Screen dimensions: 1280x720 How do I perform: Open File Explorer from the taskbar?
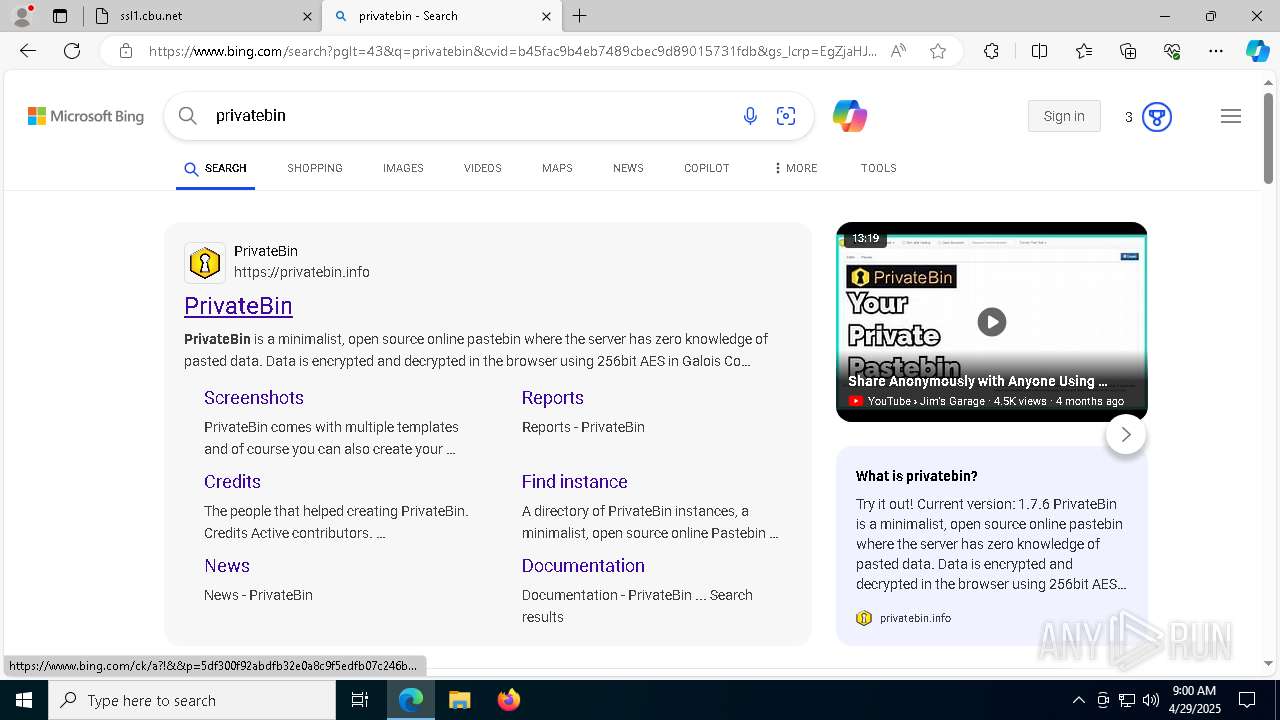[x=459, y=700]
